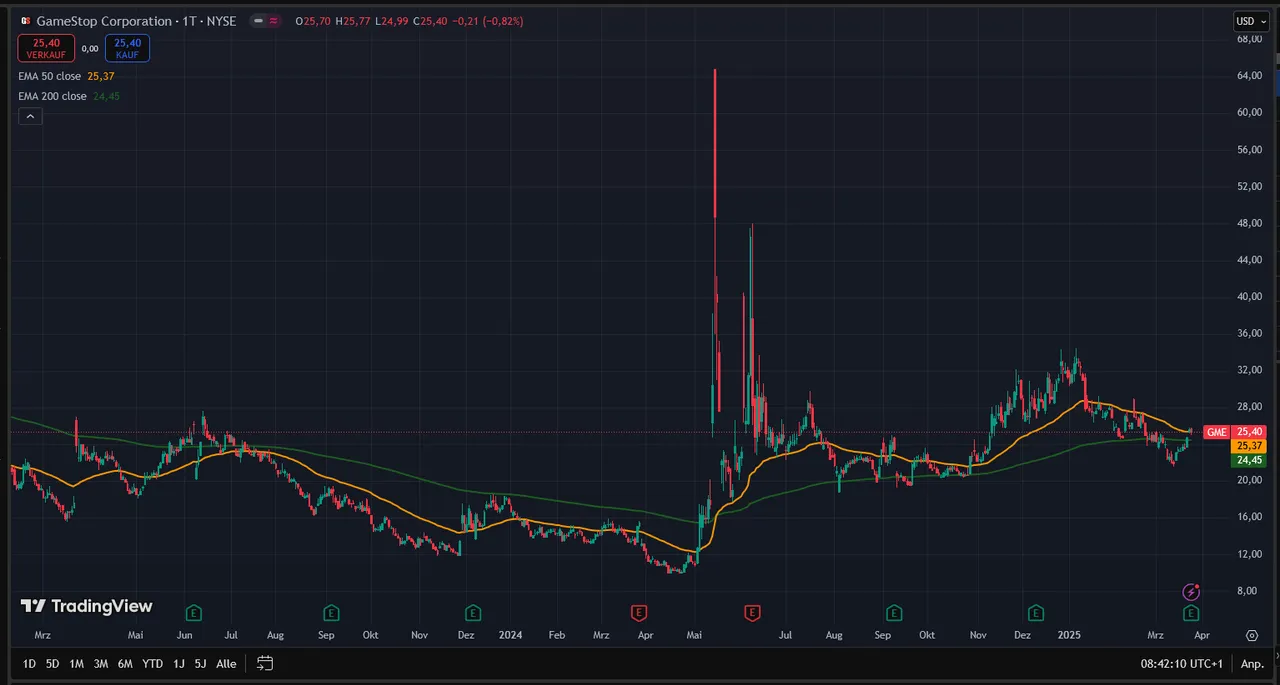Click the 64,00 price axis level
Image resolution: width=1280 pixels, height=685 pixels.
pyautogui.click(x=1249, y=76)
